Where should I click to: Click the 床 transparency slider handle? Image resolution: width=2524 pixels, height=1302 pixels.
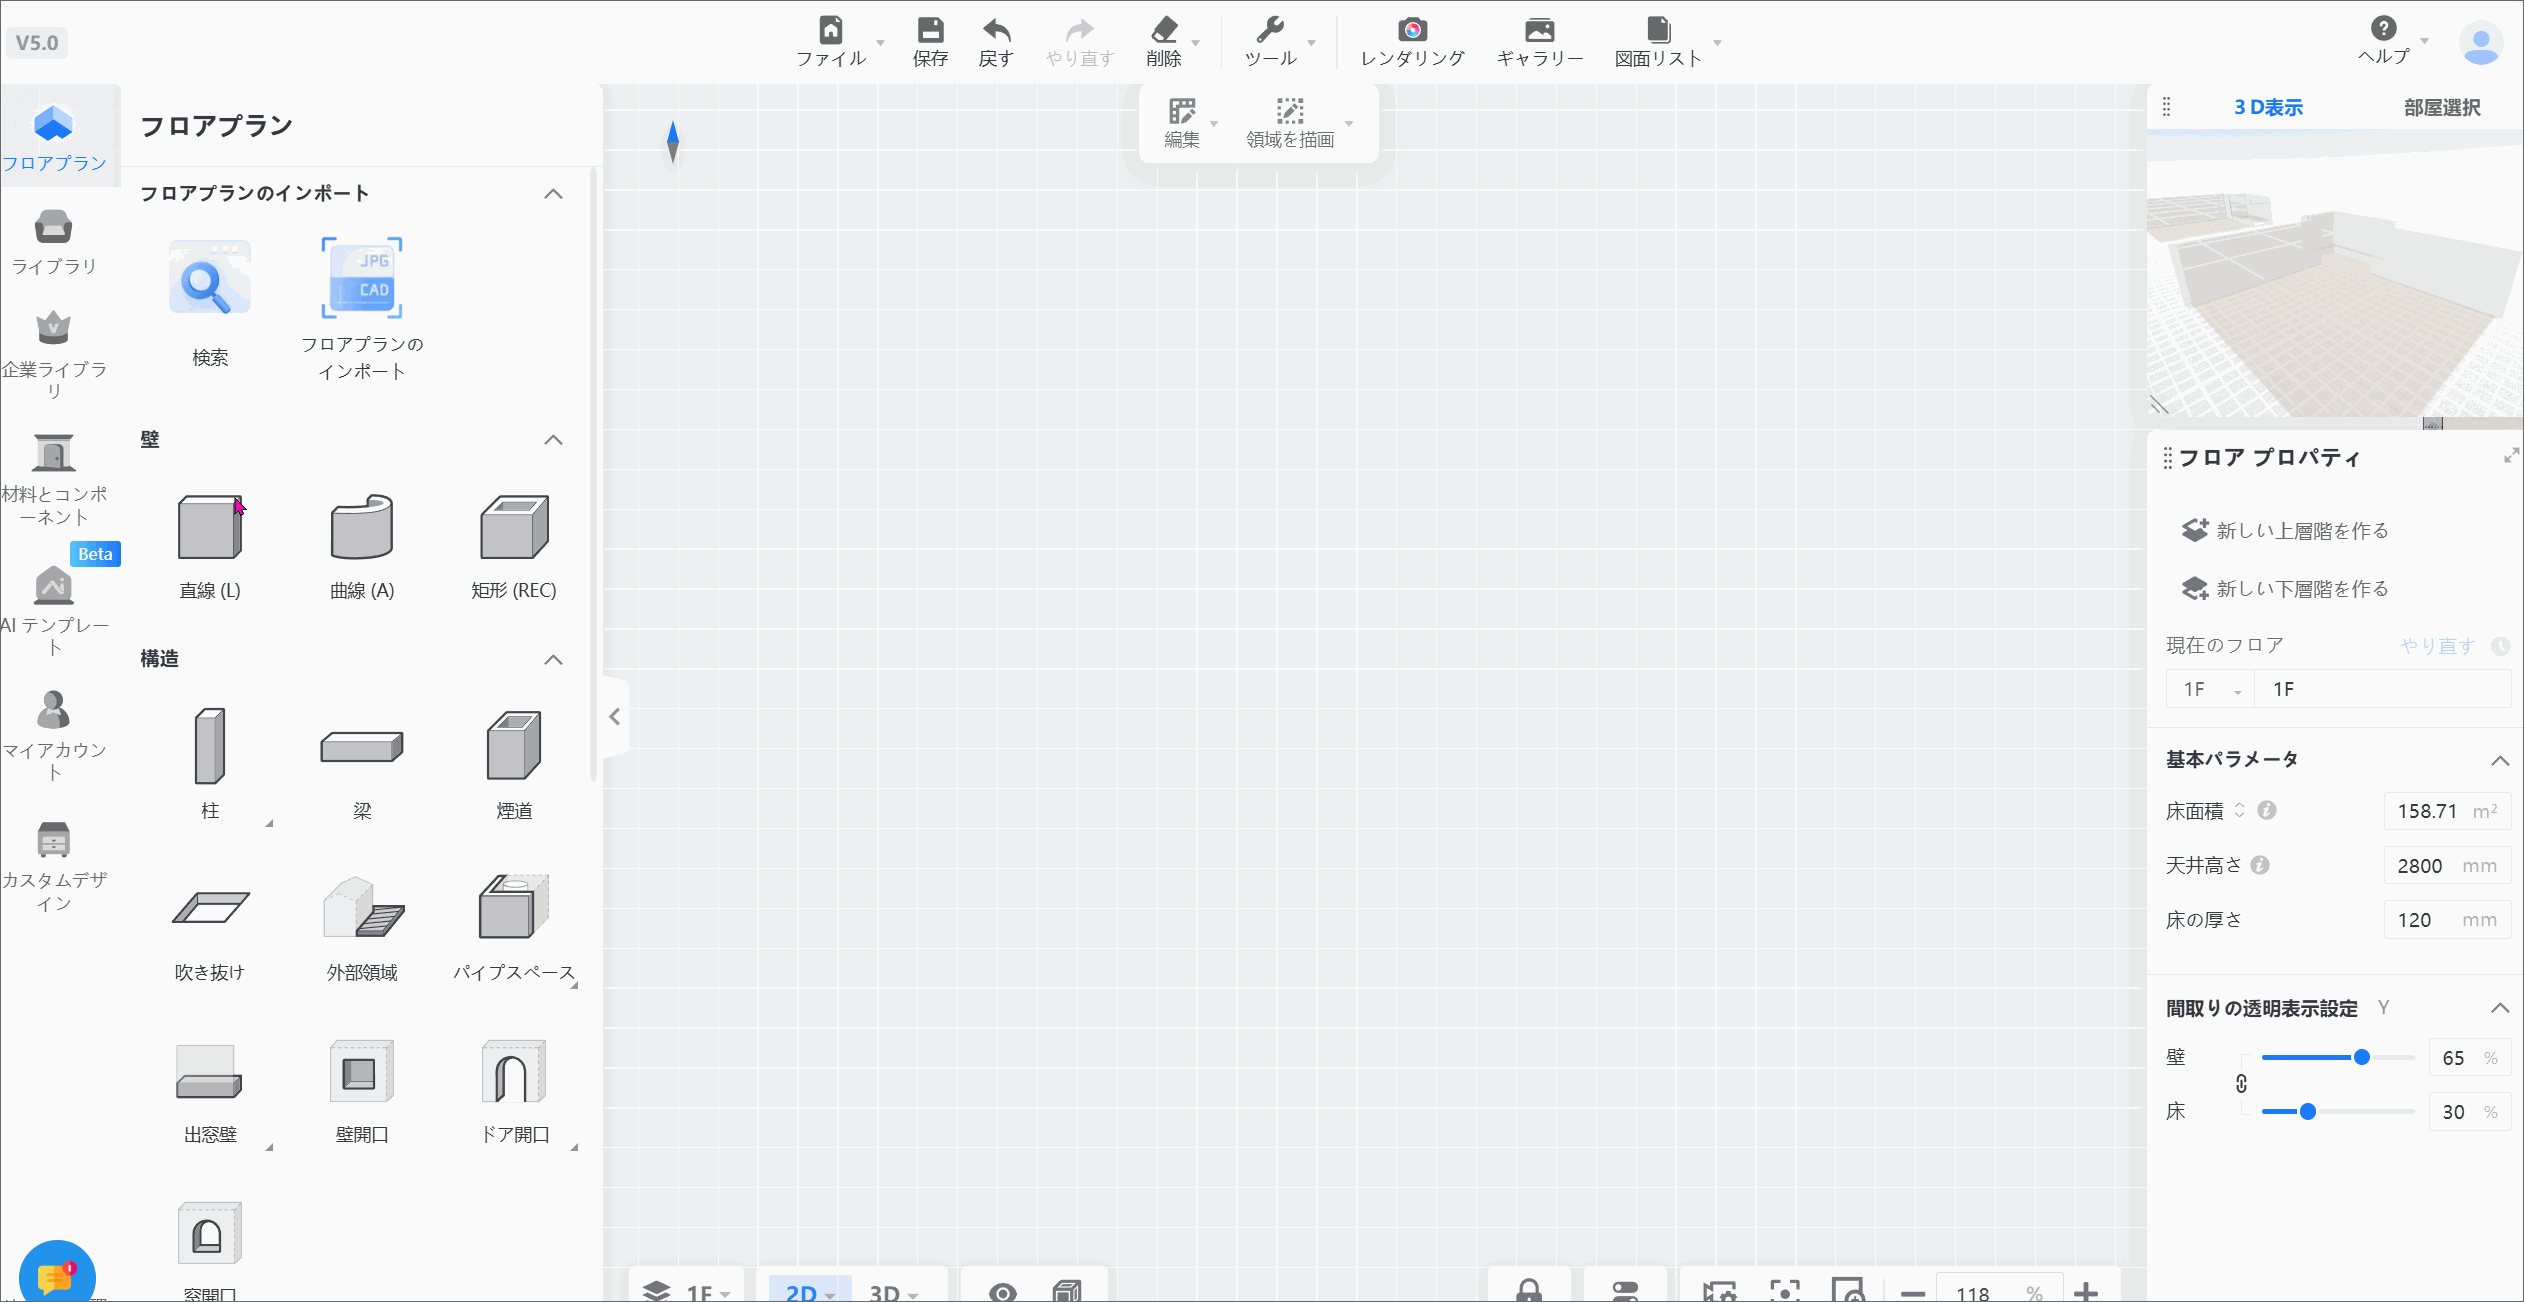(2308, 1111)
